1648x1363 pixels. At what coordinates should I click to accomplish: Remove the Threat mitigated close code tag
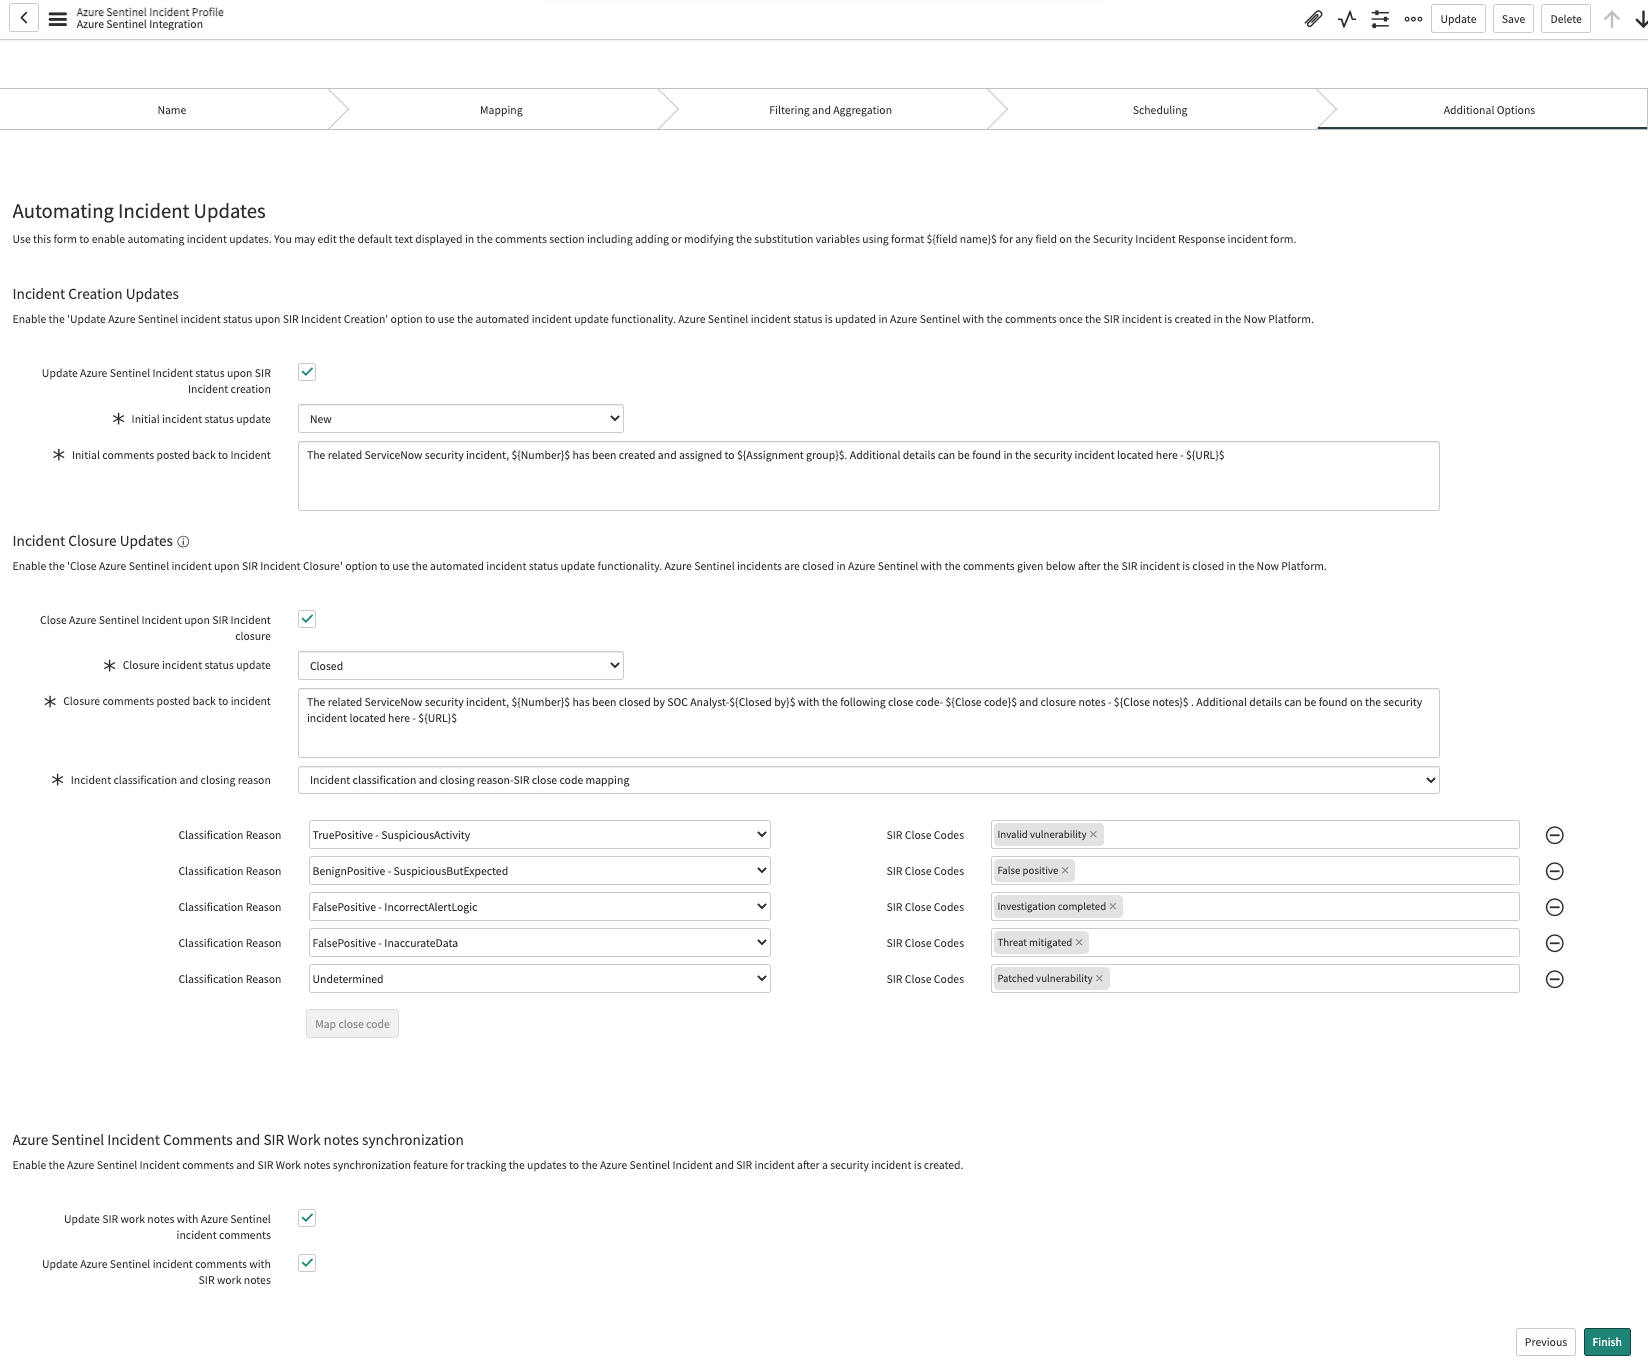point(1079,942)
